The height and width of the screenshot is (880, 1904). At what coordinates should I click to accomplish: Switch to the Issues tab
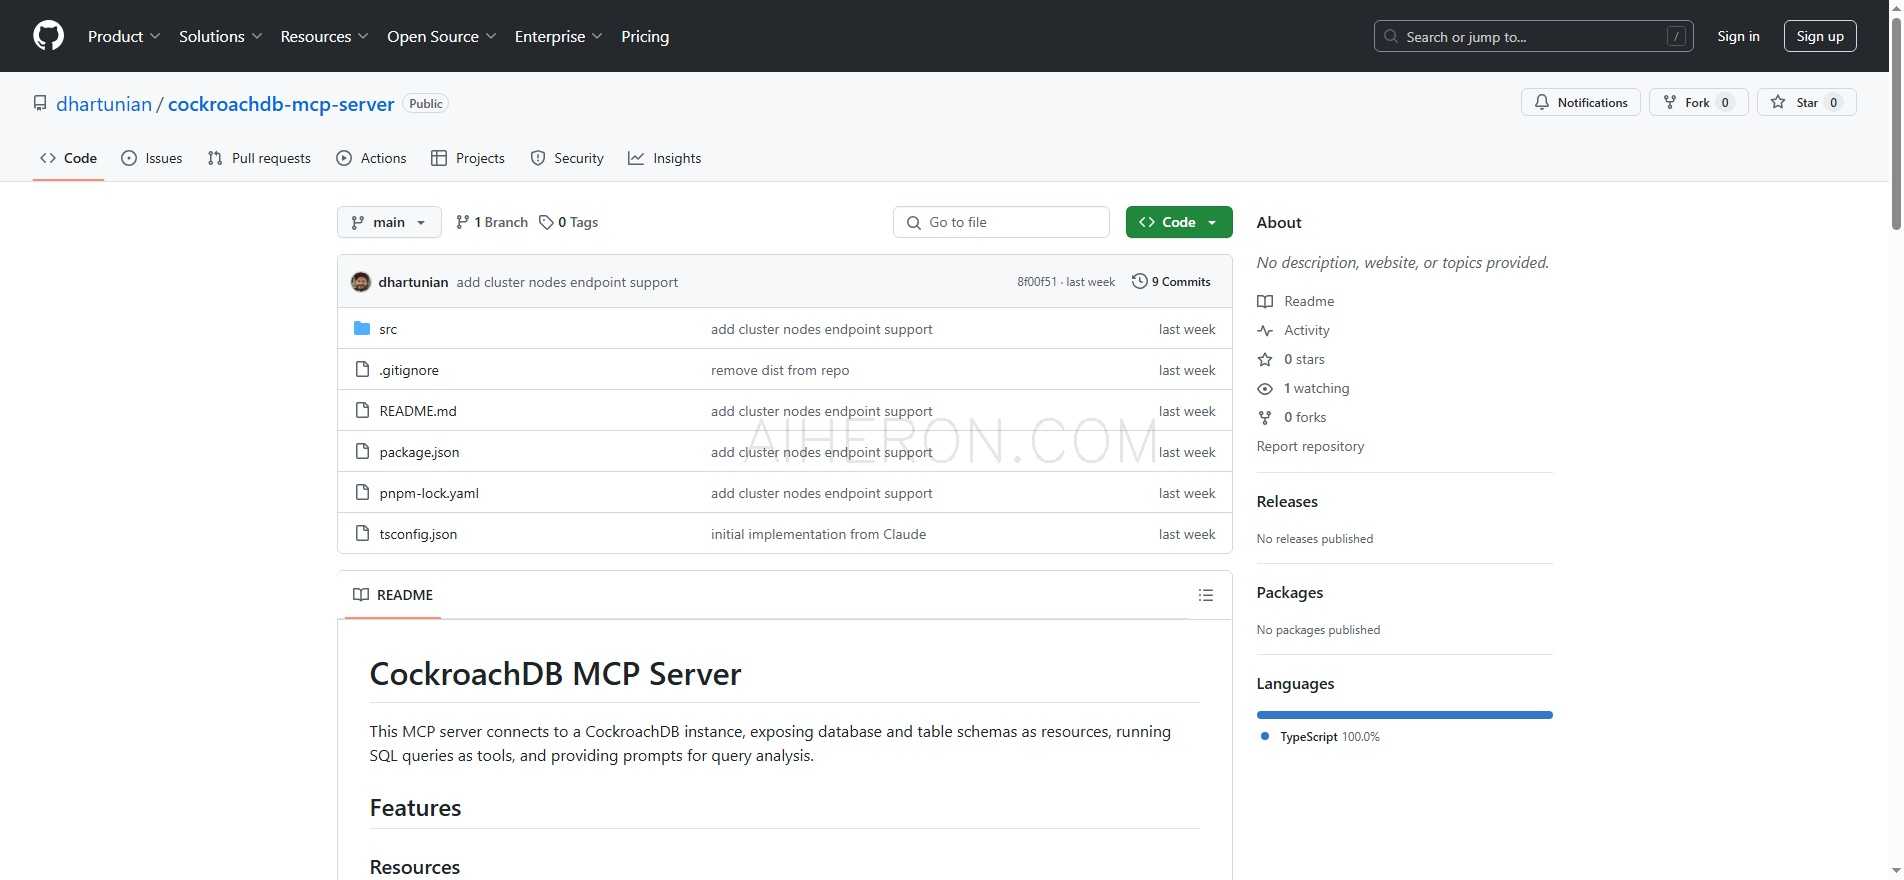coord(151,158)
